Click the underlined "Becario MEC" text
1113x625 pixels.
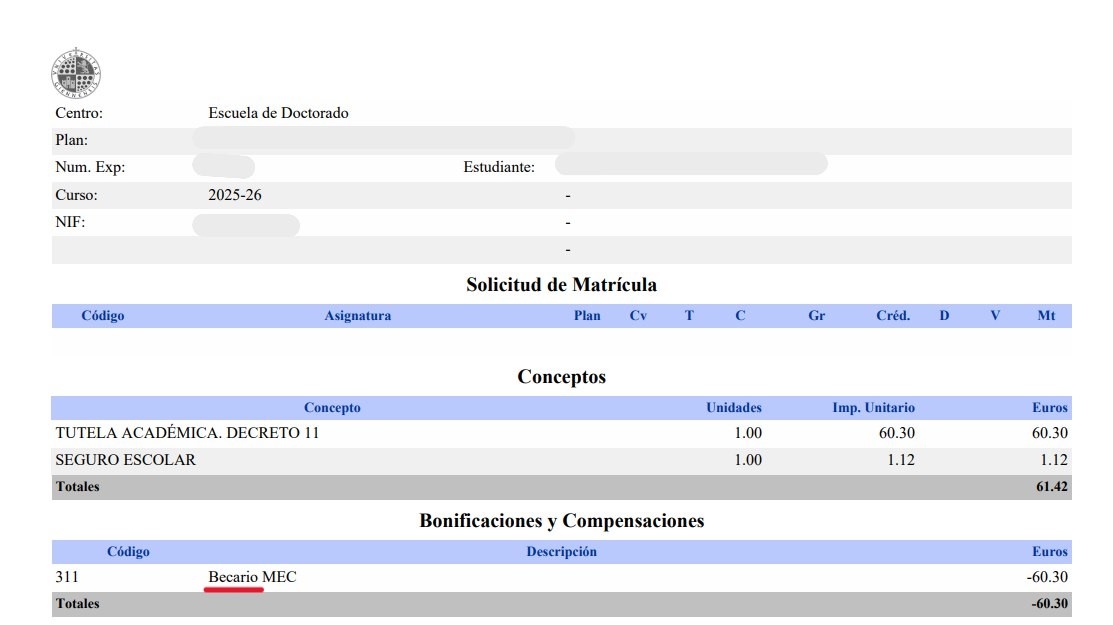pos(252,578)
